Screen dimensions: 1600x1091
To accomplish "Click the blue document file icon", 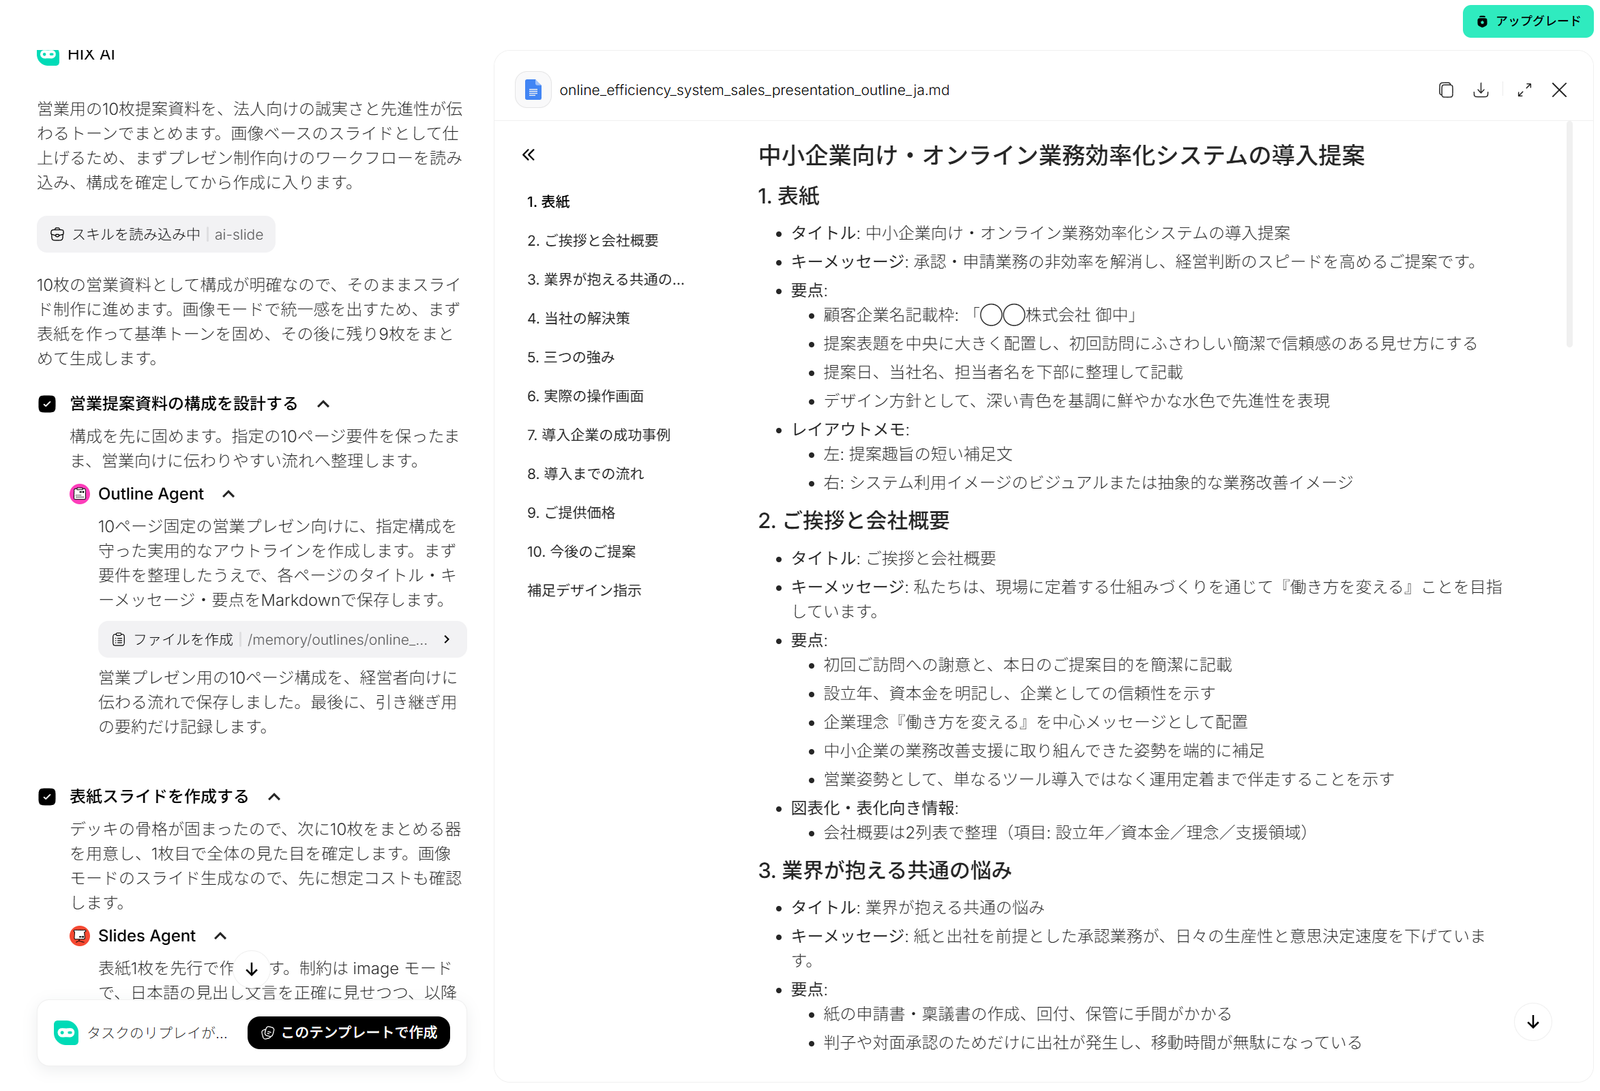I will point(533,90).
